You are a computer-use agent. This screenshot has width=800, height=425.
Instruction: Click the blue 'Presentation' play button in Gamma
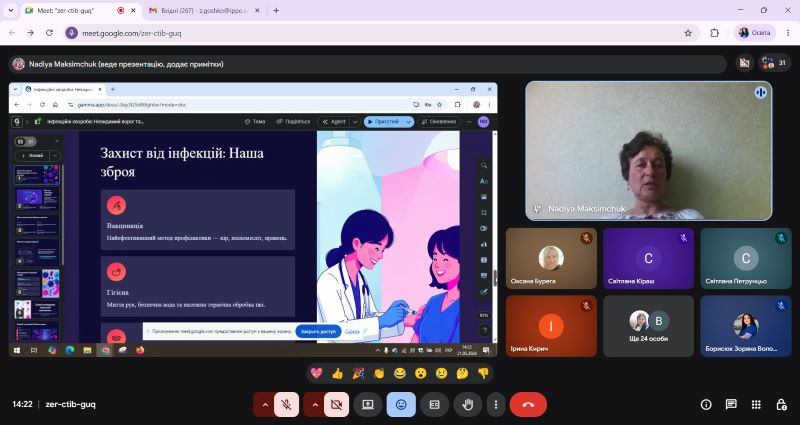383,122
